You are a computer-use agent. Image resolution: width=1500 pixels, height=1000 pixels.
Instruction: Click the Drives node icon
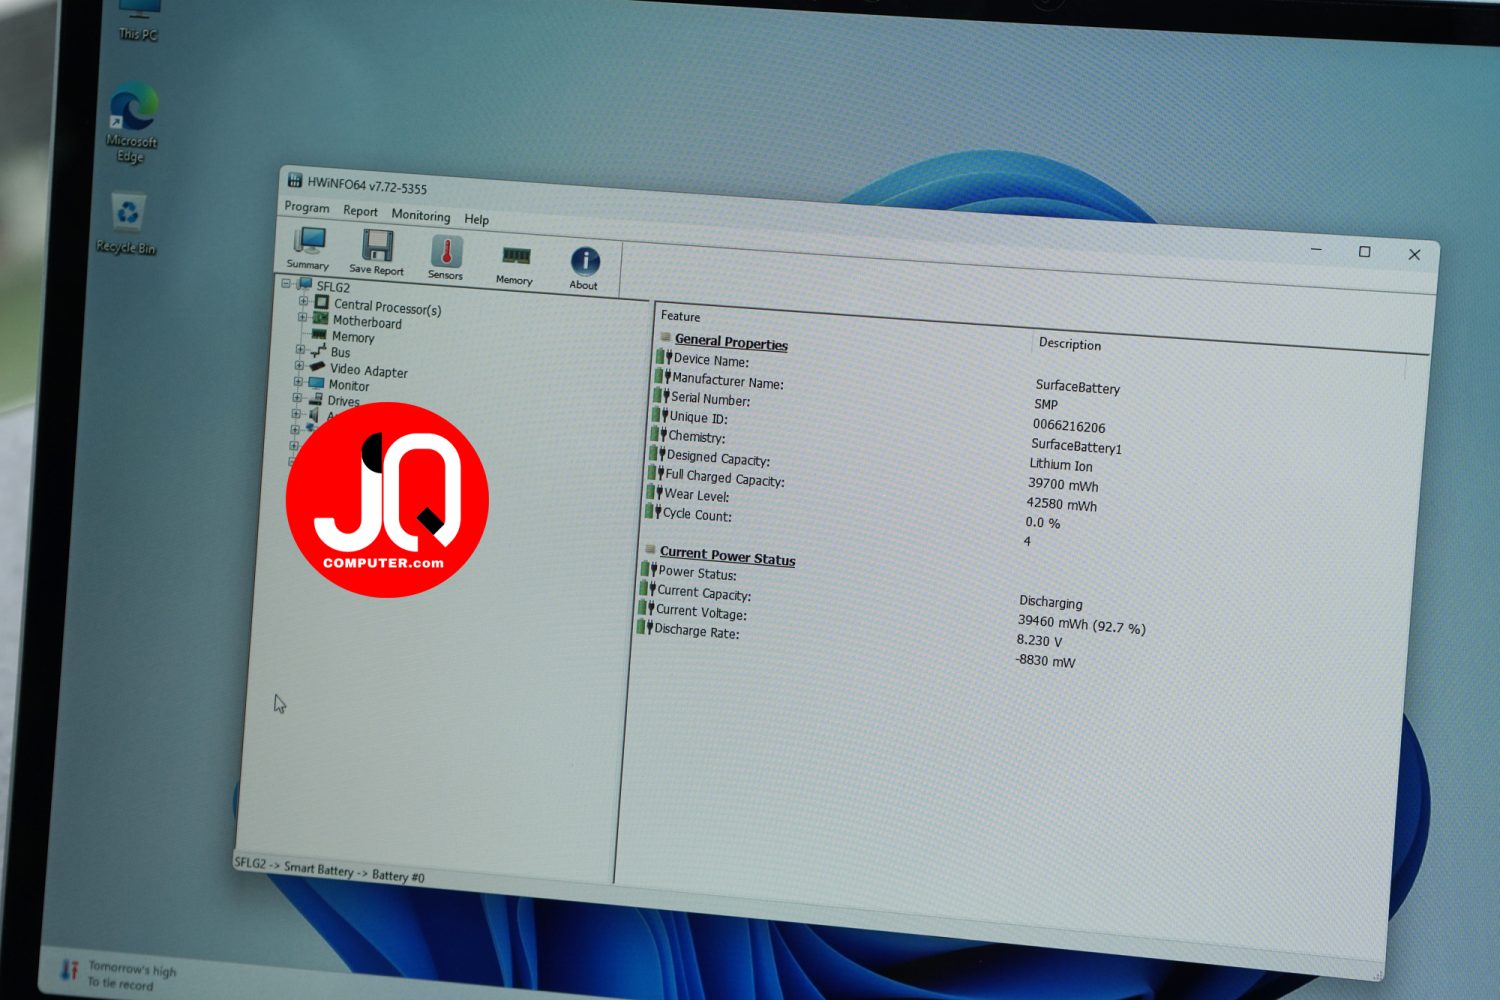pos(316,398)
